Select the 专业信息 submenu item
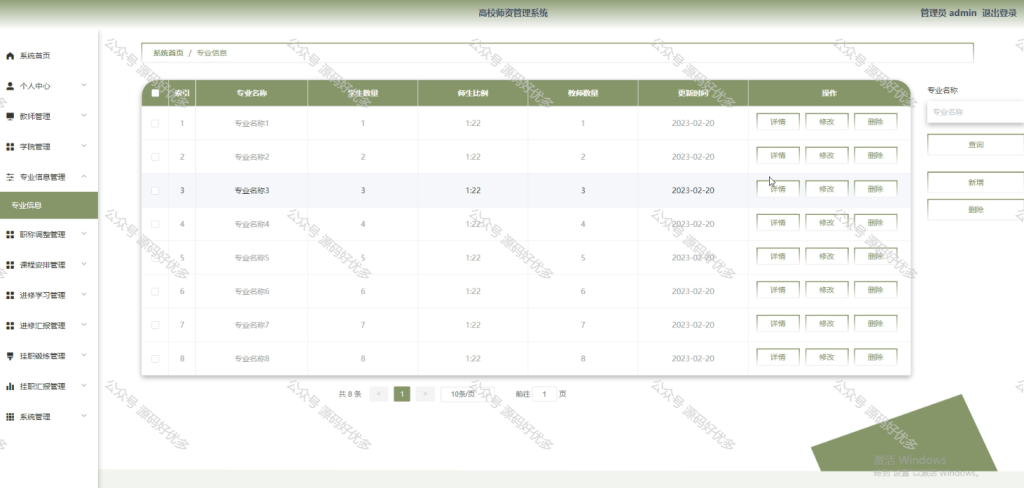Image resolution: width=1024 pixels, height=488 pixels. pos(49,205)
